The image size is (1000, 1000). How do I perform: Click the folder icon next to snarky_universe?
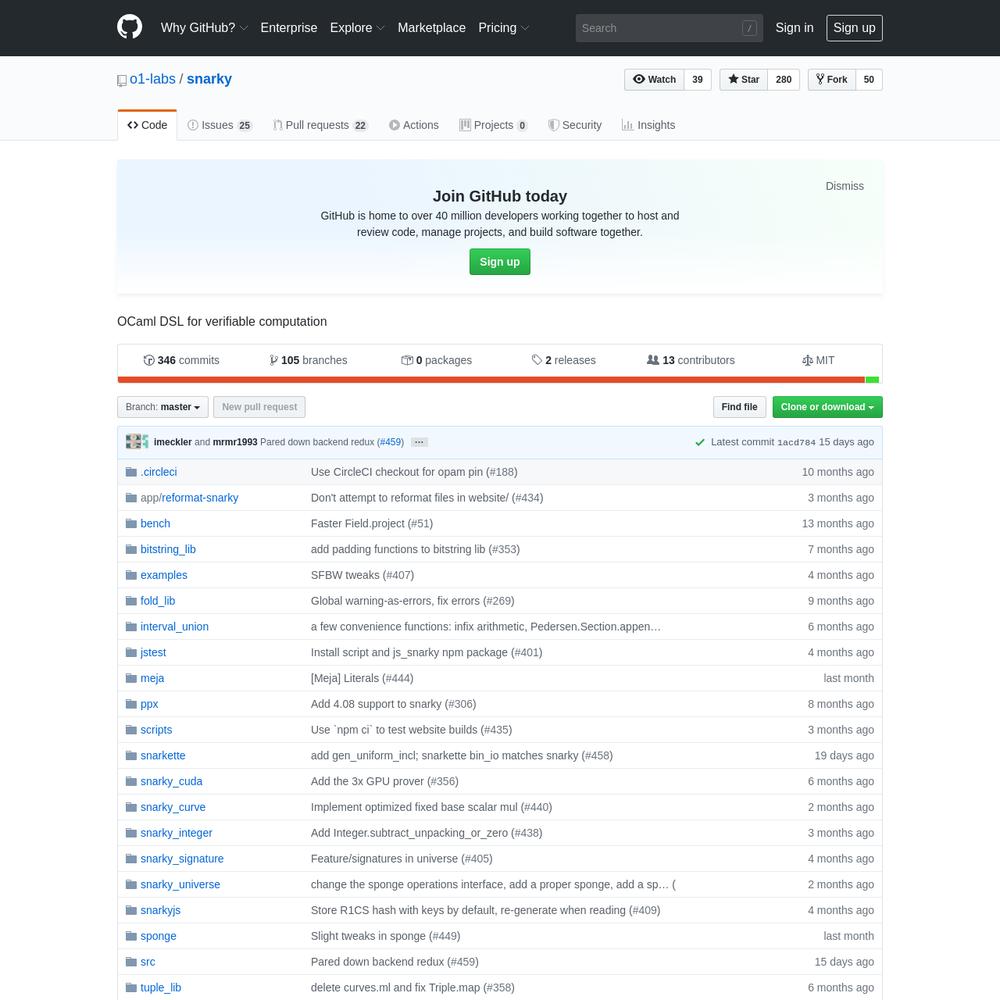click(x=131, y=885)
